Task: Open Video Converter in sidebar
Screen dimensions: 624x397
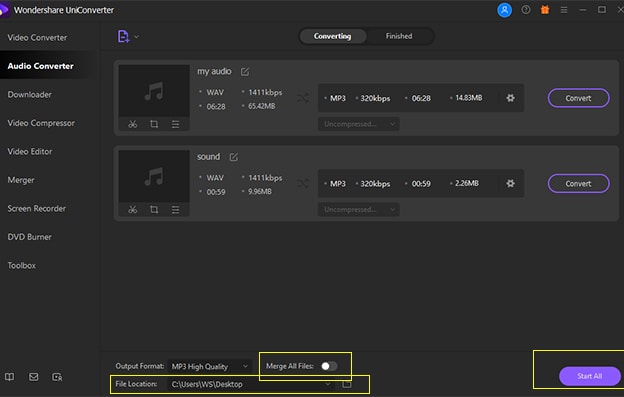Action: click(37, 38)
